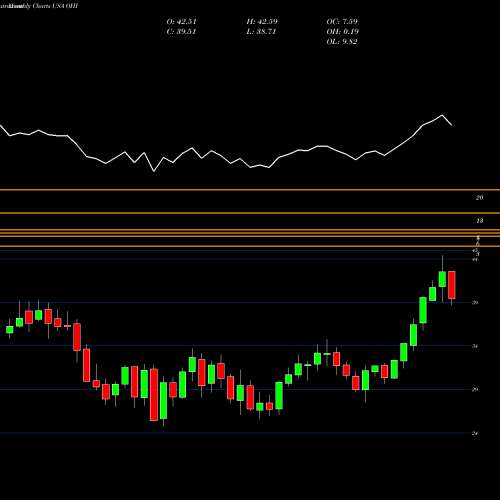Click the 39 price axis label

[475, 303]
